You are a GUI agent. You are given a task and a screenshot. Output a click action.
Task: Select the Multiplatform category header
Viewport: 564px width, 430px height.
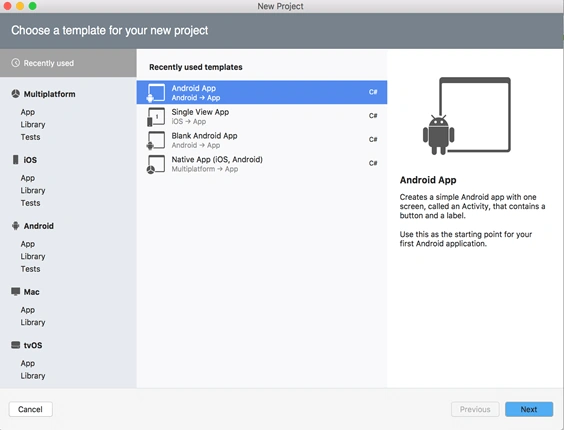pos(50,94)
